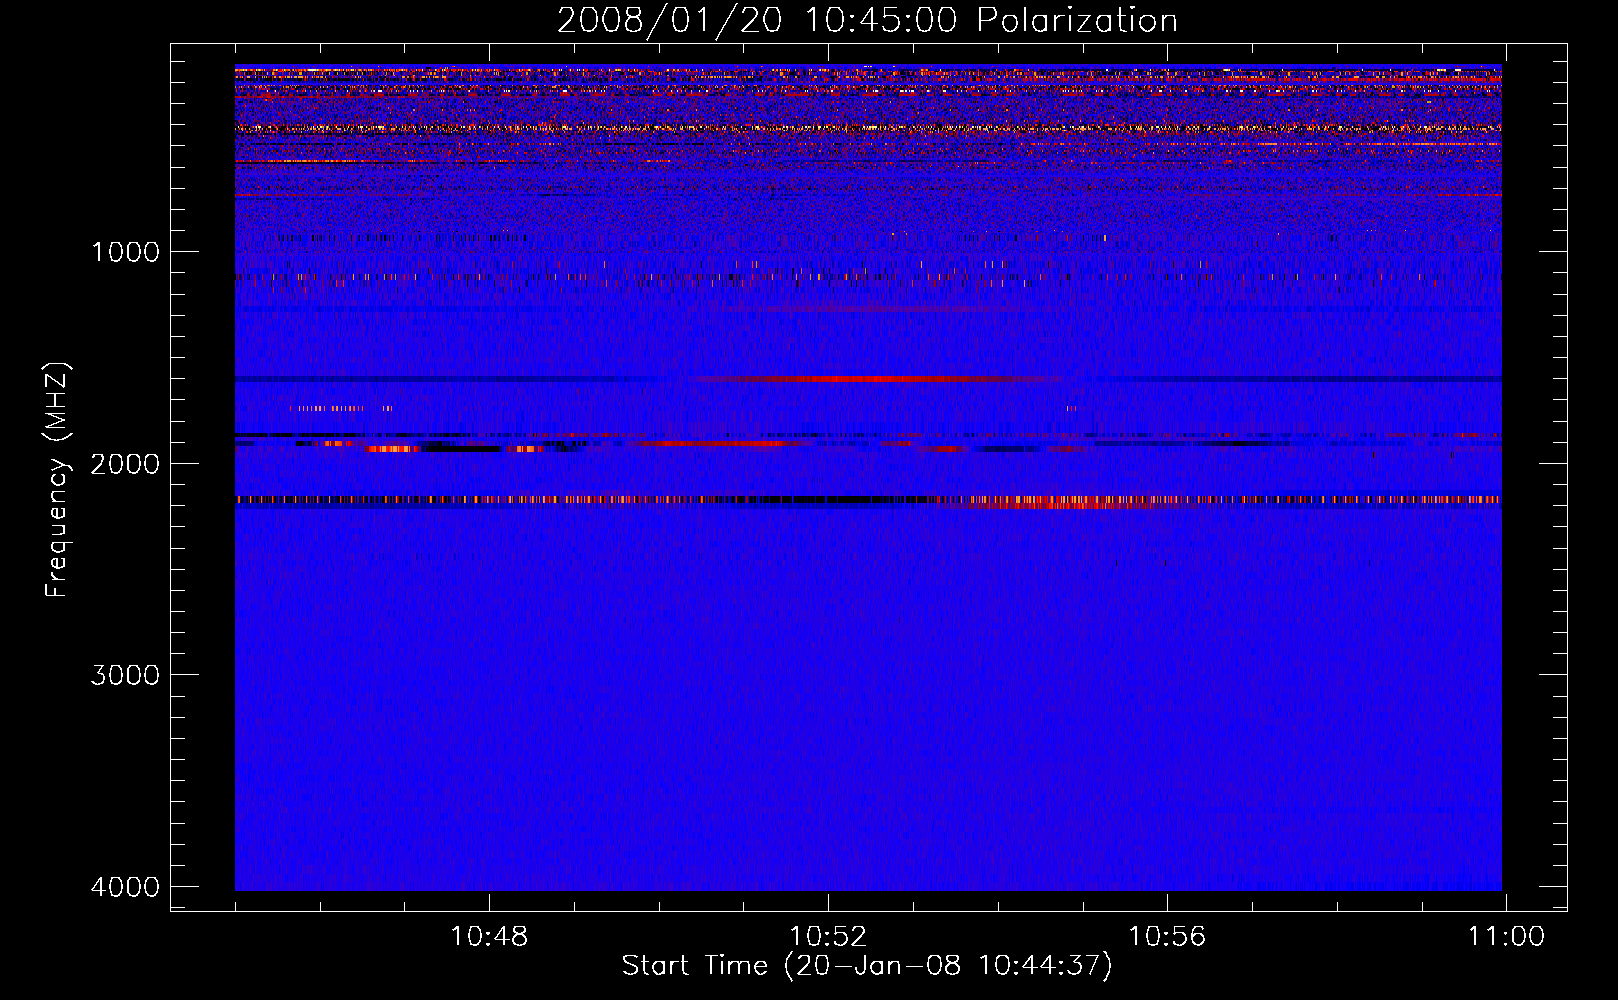1618x1000 pixels.
Task: Click the 10:48 time tick label
Action: point(489,937)
